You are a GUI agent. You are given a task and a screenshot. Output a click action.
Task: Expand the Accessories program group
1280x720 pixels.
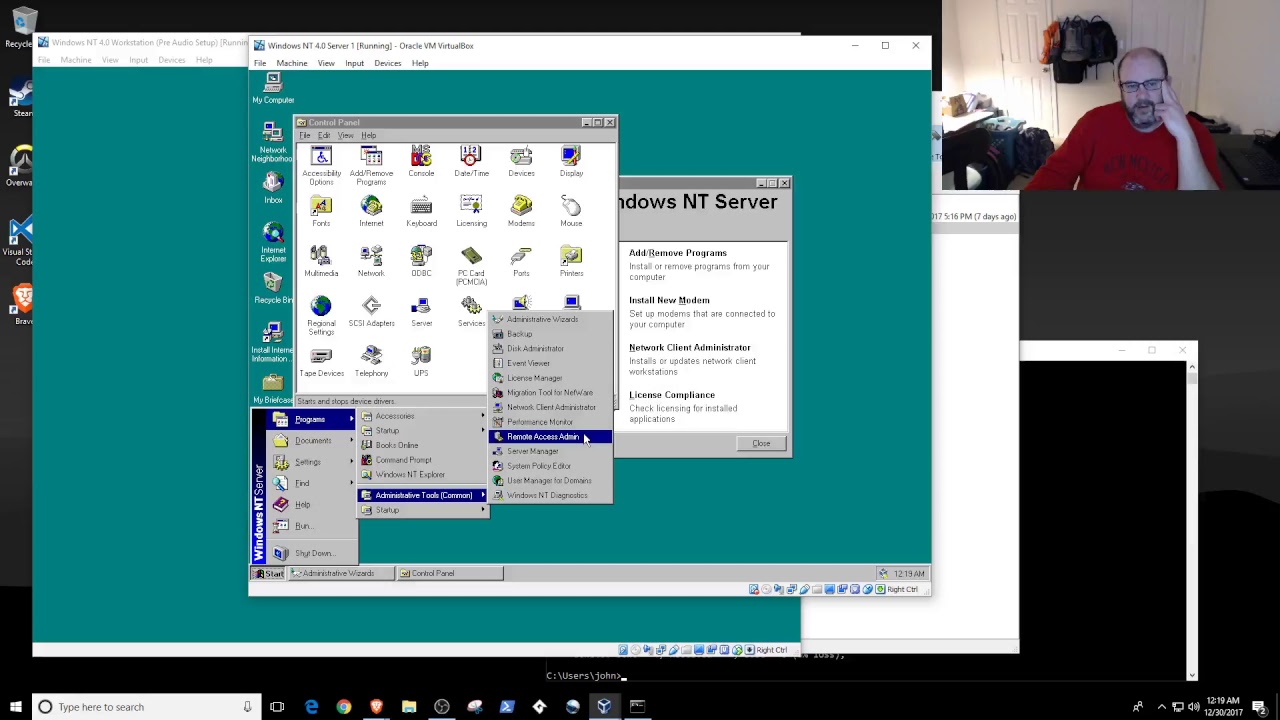(423, 416)
